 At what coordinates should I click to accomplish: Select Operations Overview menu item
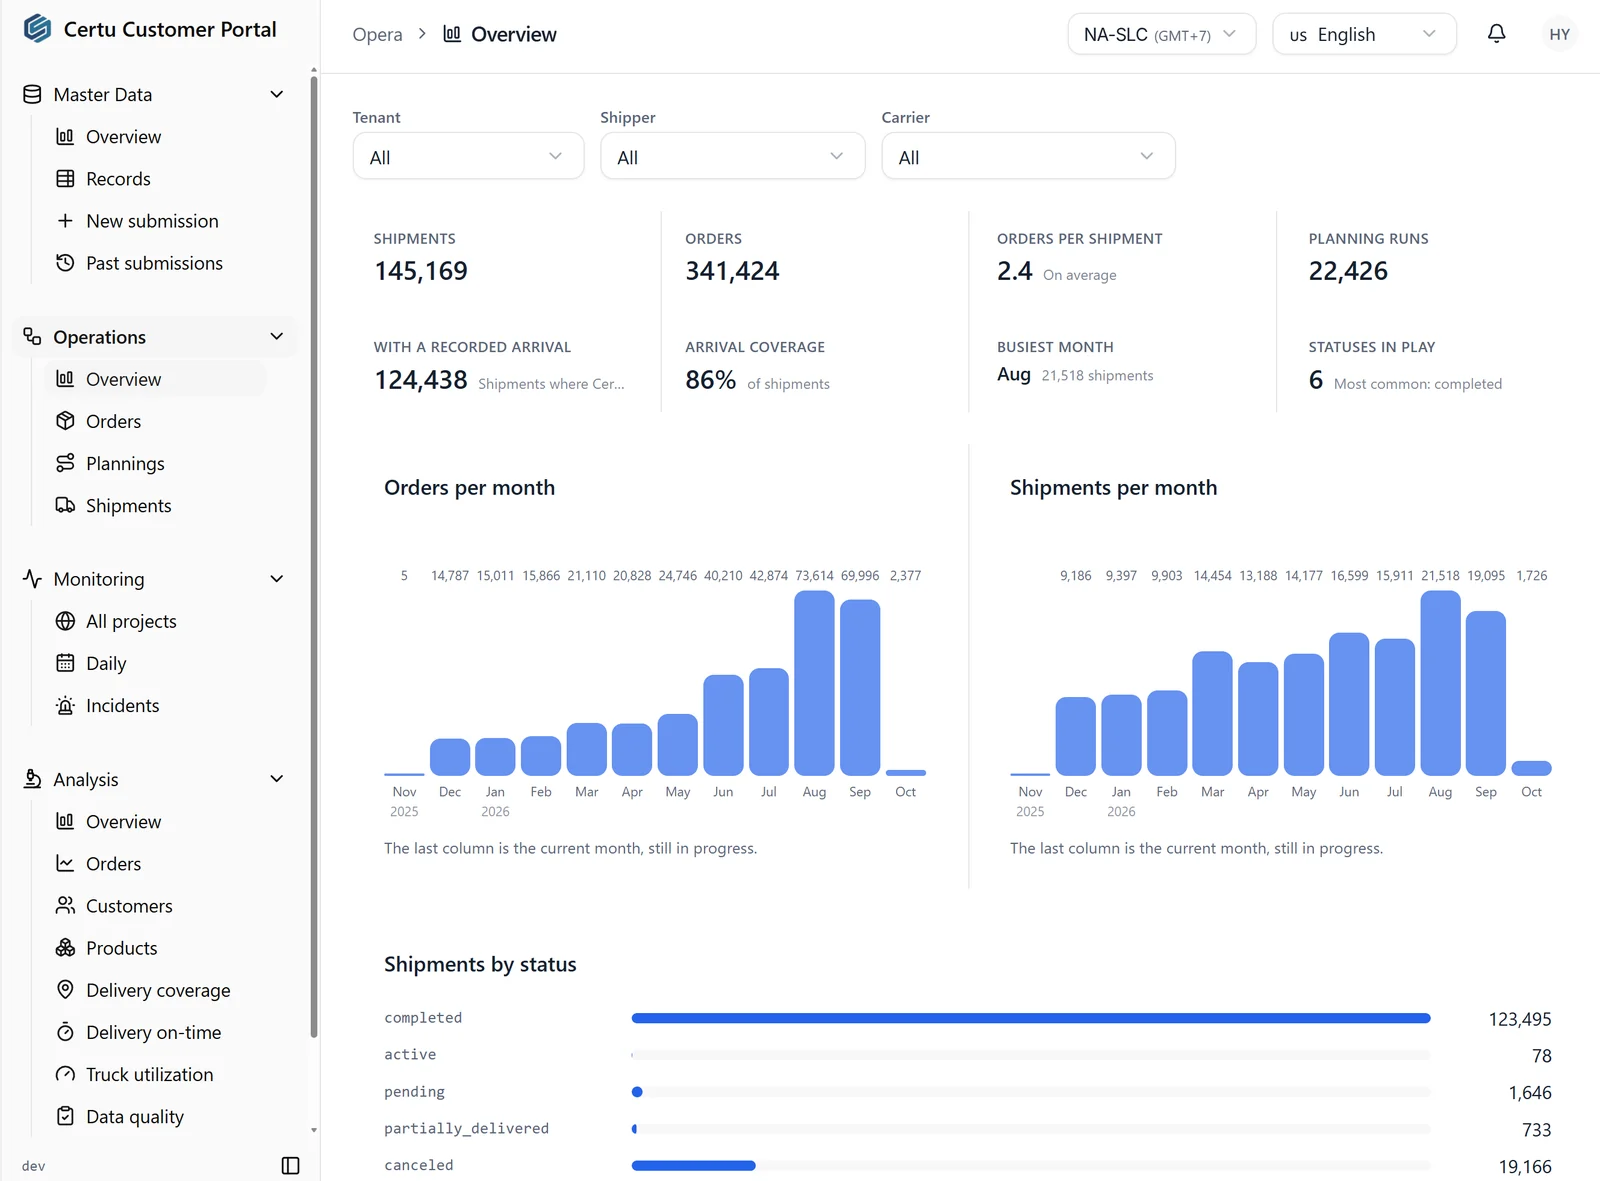(155, 379)
